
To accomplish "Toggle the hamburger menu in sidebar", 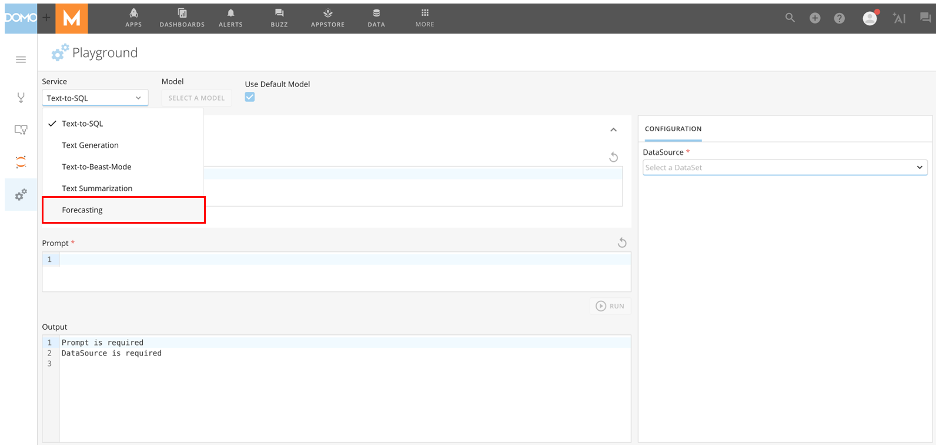I will (21, 59).
